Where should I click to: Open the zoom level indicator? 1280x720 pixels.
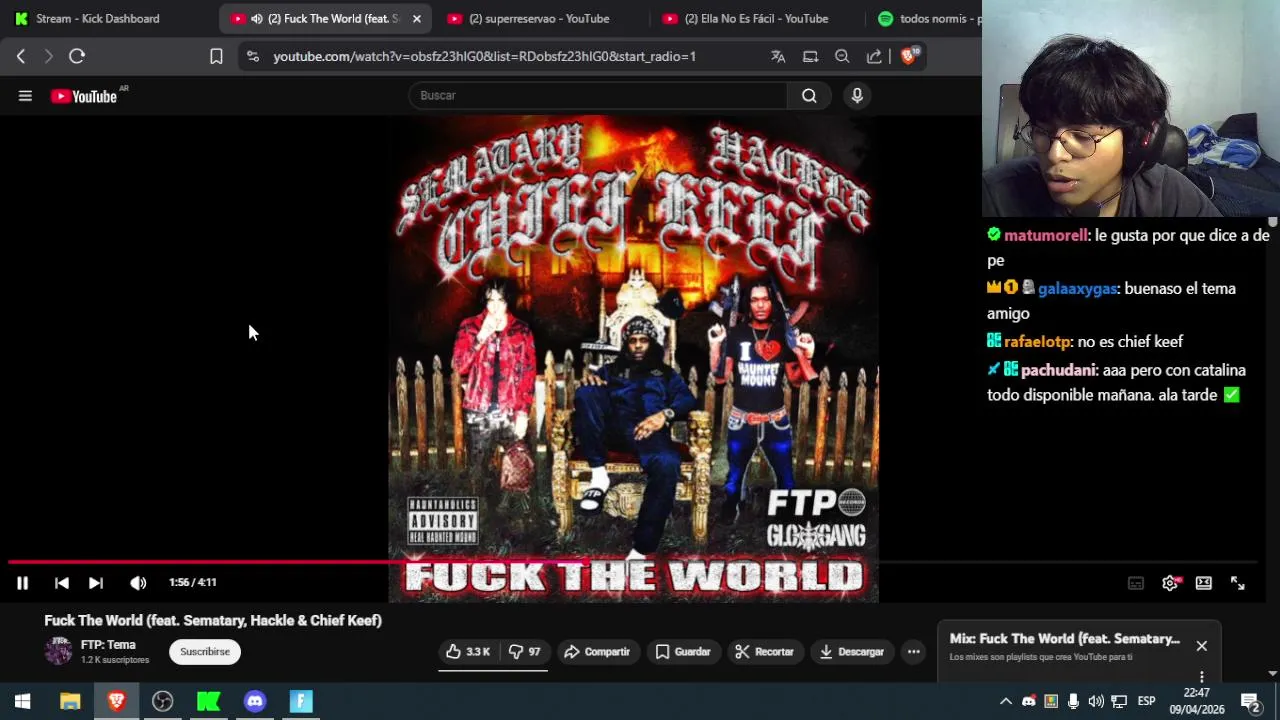tap(842, 57)
